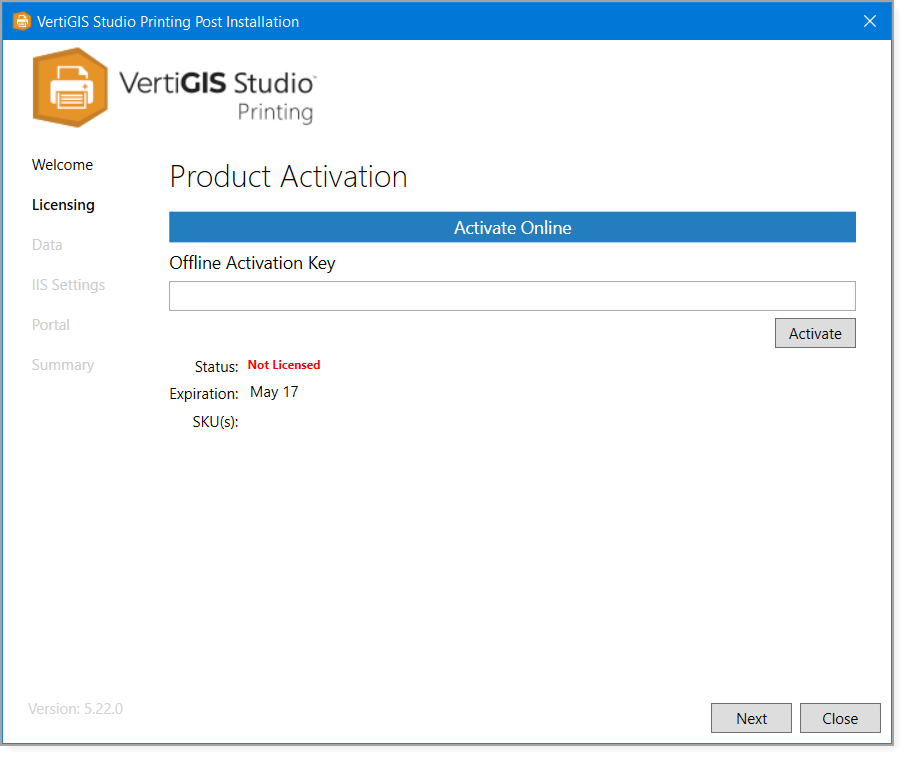Click inside the Offline Activation Key field

tap(512, 296)
